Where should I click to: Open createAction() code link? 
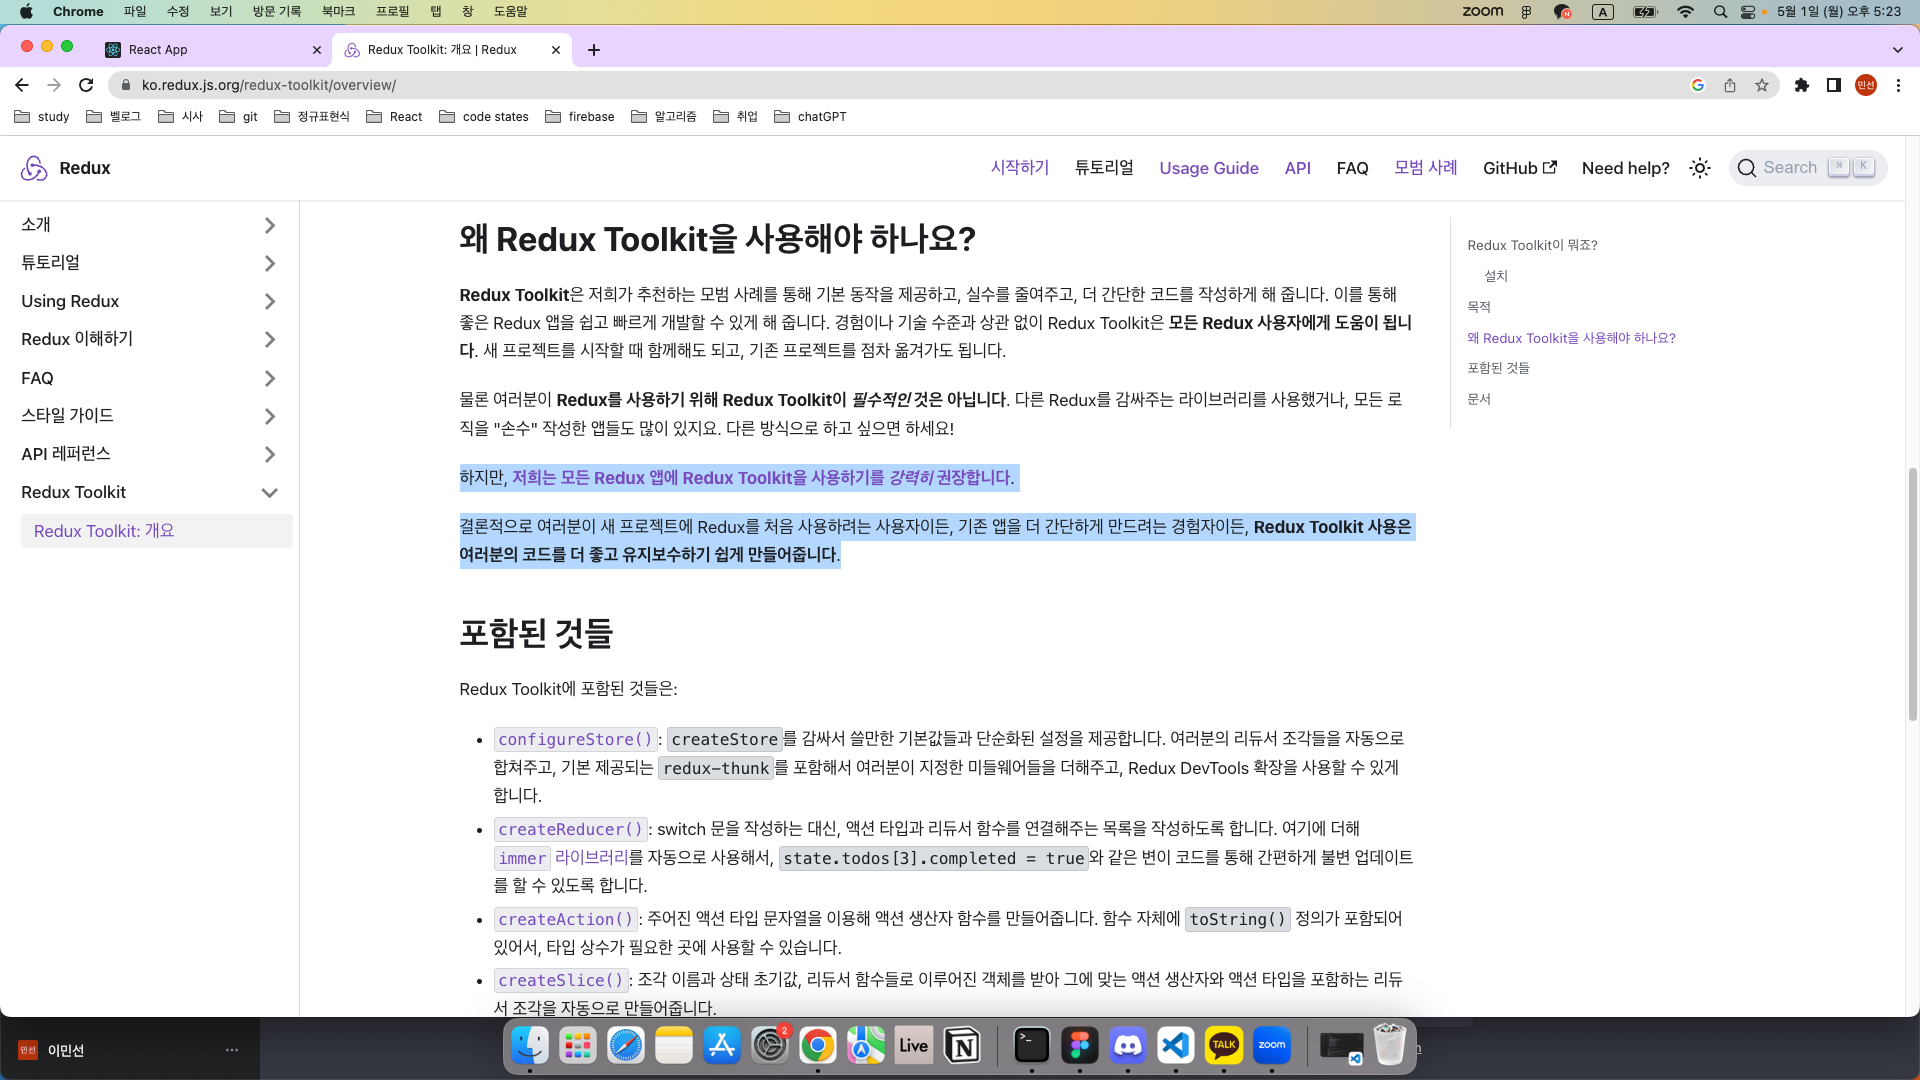(x=565, y=919)
